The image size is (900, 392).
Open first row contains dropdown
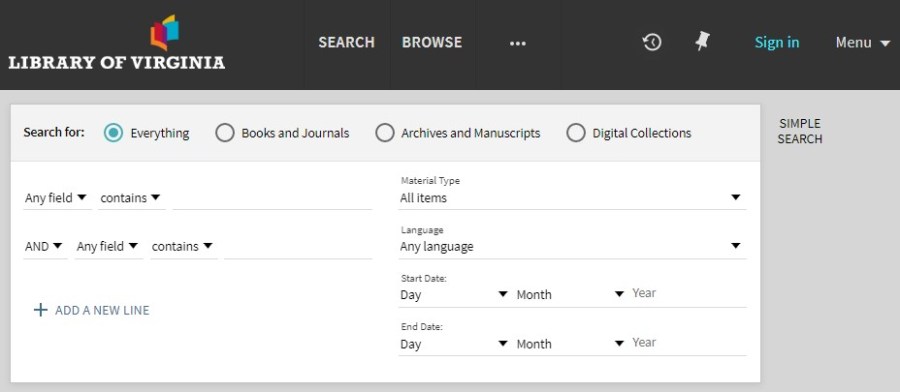pyautogui.click(x=131, y=198)
